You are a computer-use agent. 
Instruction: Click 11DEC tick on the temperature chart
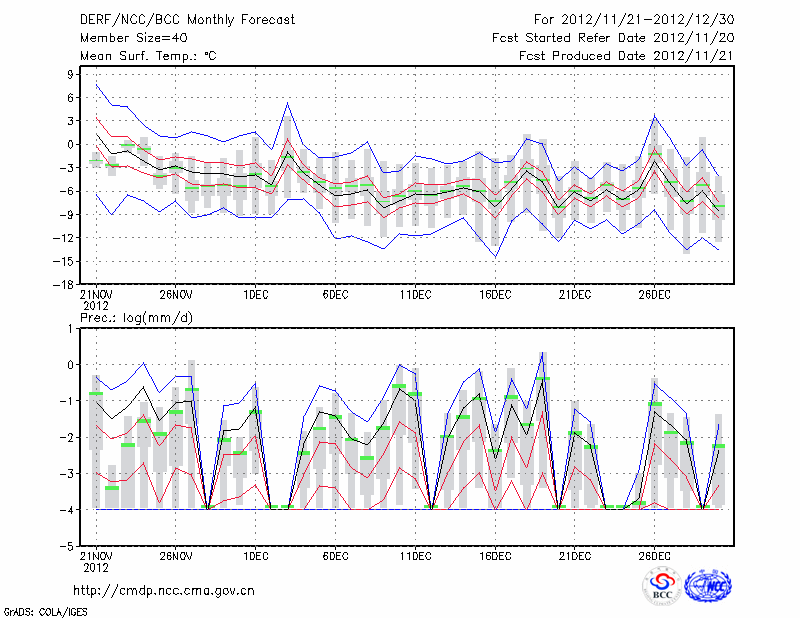pos(415,294)
